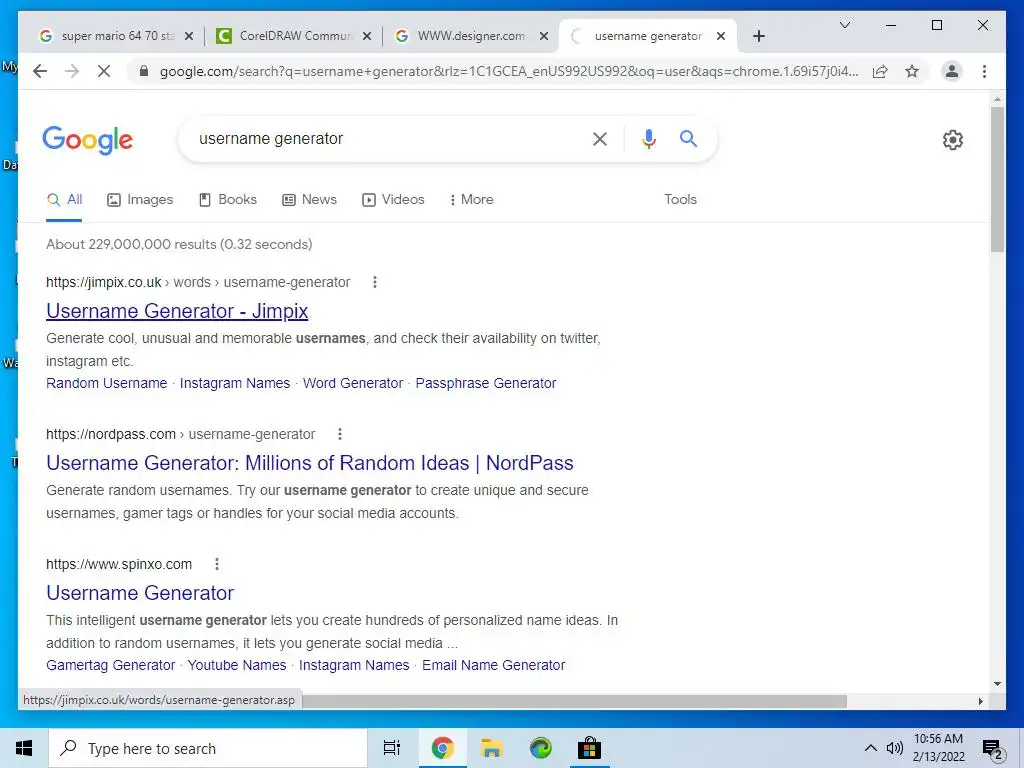The width and height of the screenshot is (1024, 768).
Task: Open the Random Username sitelink
Action: click(x=106, y=383)
